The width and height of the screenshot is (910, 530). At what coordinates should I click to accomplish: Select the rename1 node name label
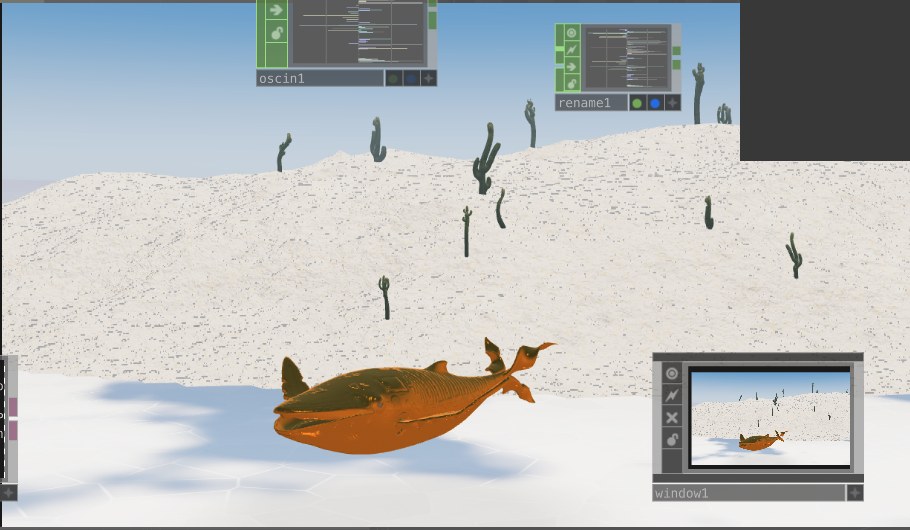[x=591, y=103]
